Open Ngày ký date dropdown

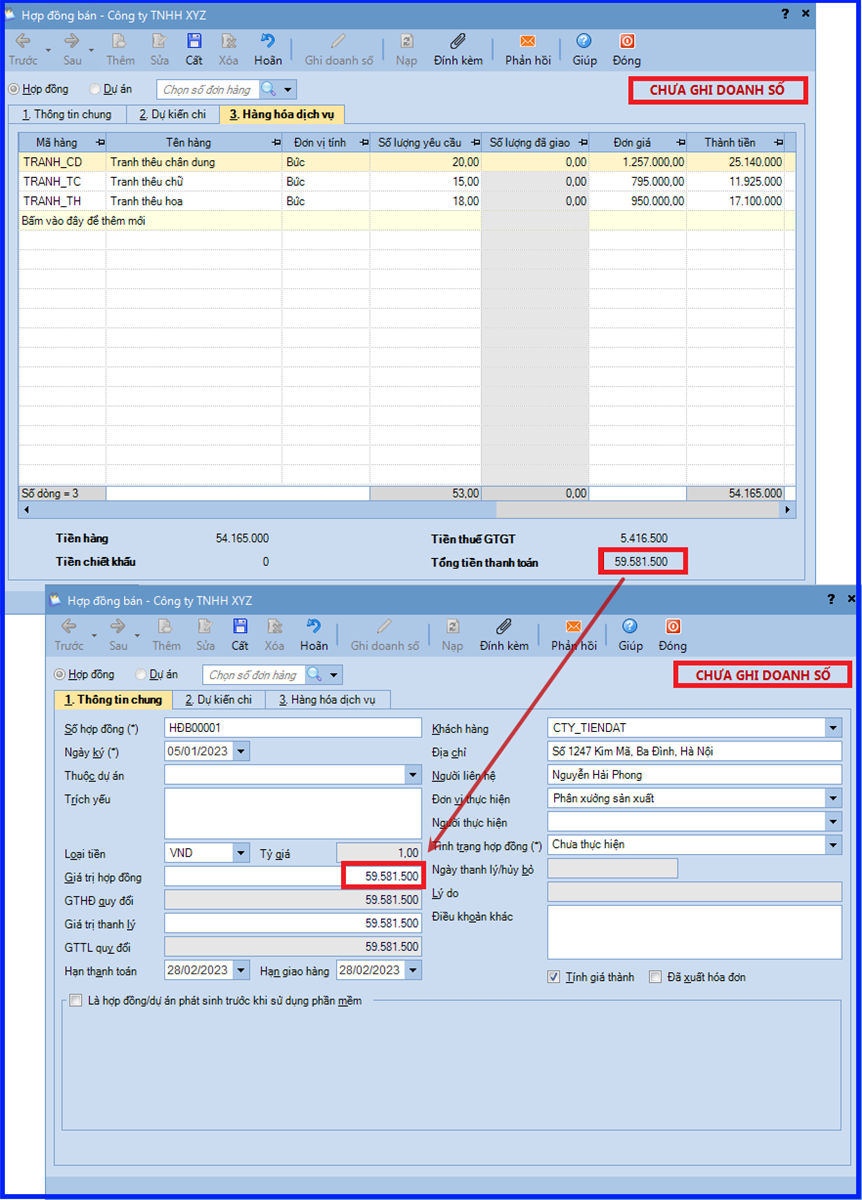(242, 751)
